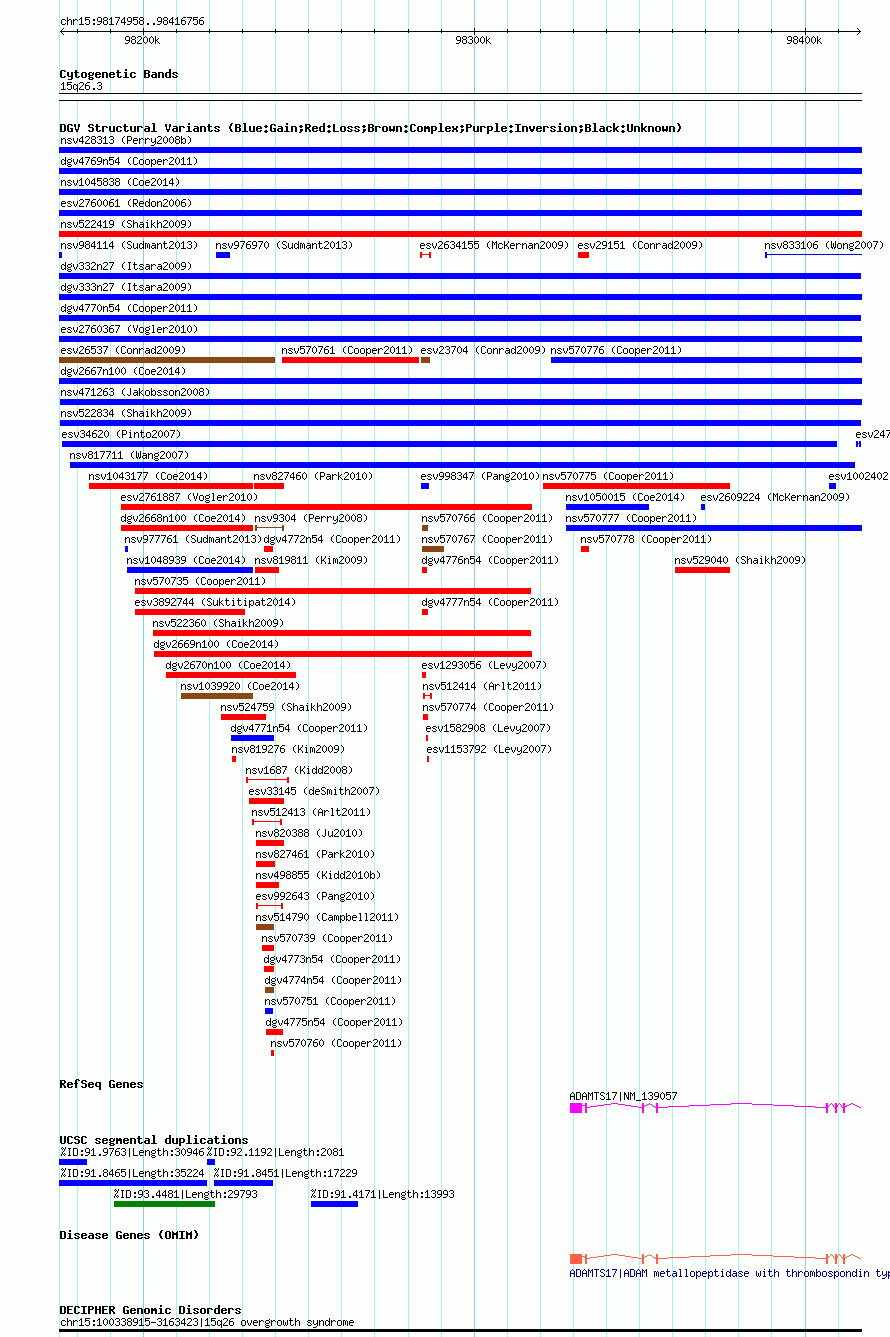Open the ADAMTS17|NM_139057 RefSeq gene
Screen dimensions: 890x1337
point(623,1096)
